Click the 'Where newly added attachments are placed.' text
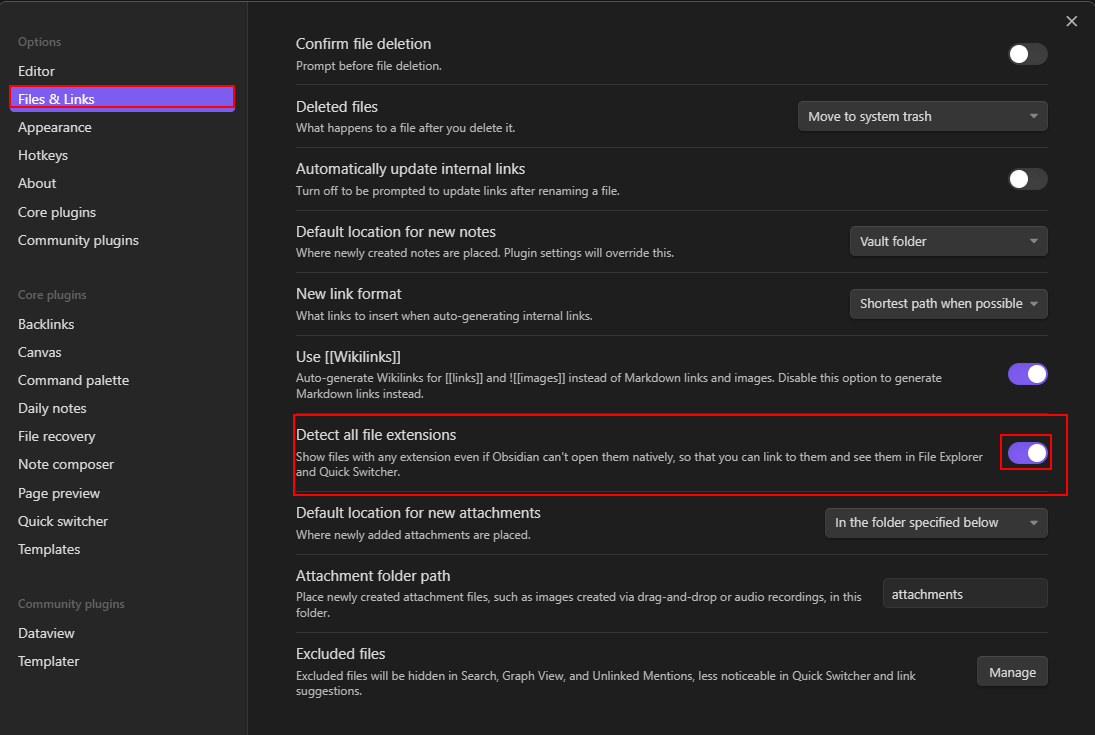Screen dimensions: 1095x735 tap(413, 534)
